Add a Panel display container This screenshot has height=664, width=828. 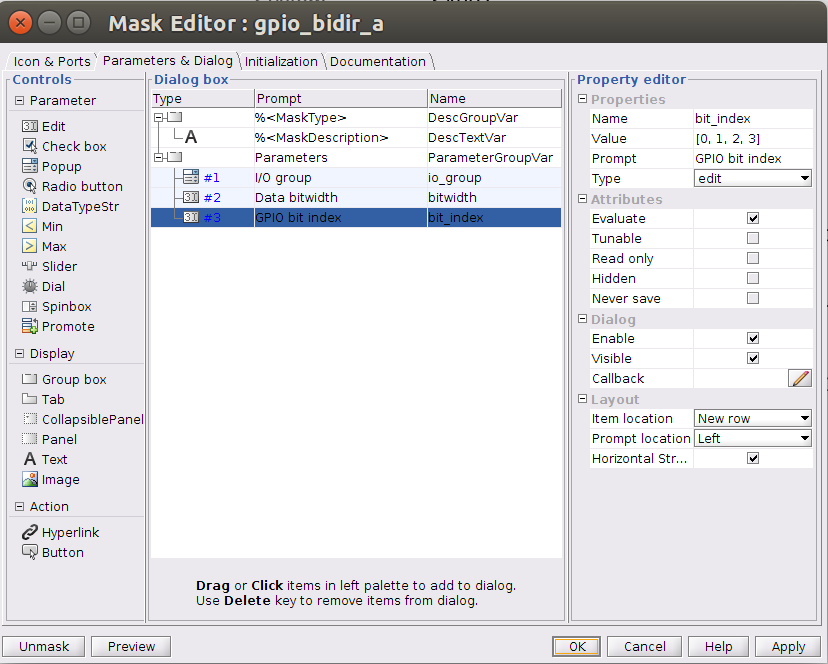point(49,440)
